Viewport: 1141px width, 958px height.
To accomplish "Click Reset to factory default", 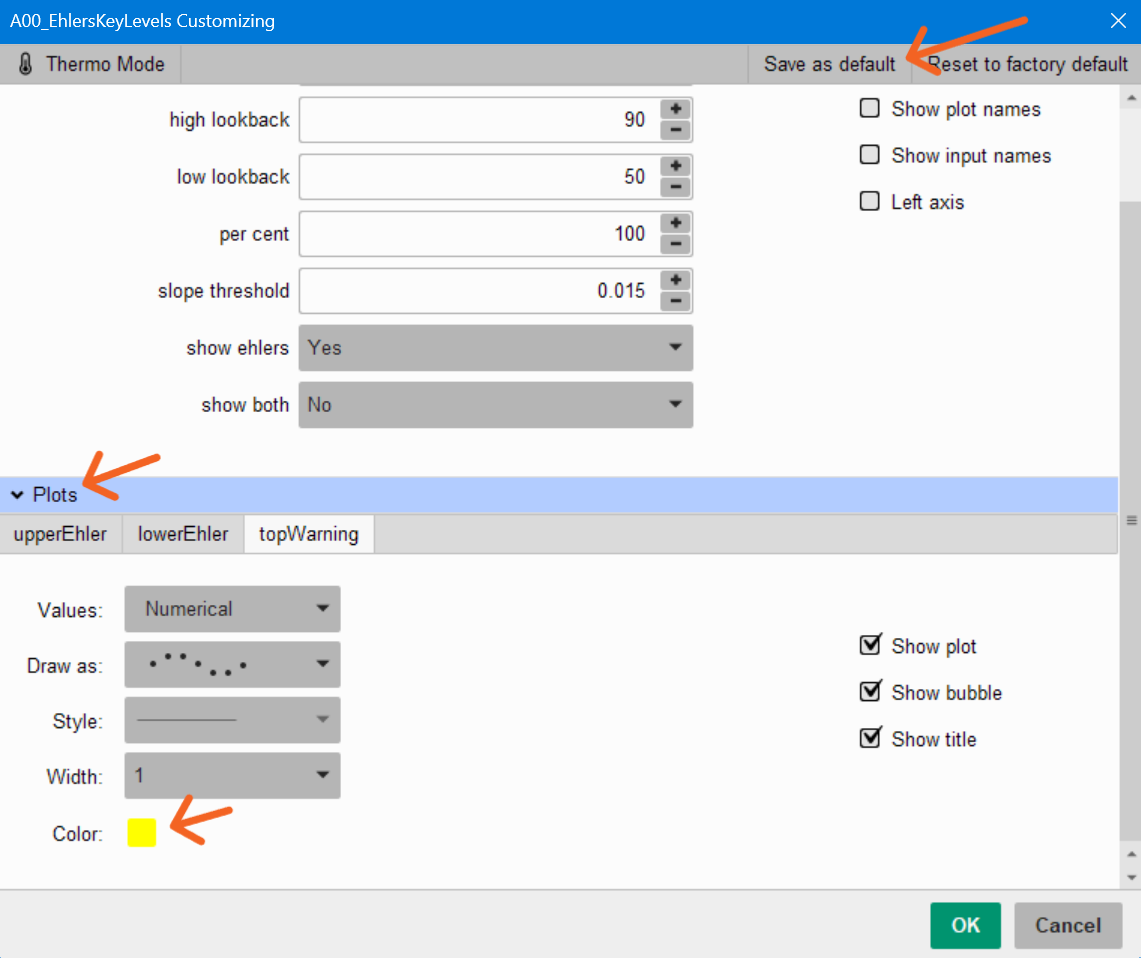I will click(1027, 64).
